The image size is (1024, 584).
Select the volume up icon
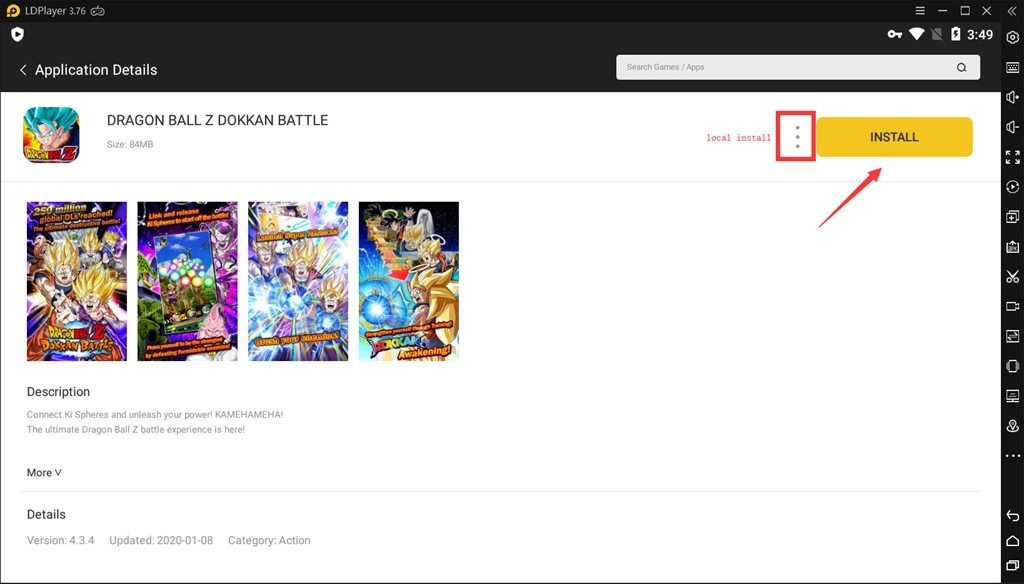tap(1012, 97)
